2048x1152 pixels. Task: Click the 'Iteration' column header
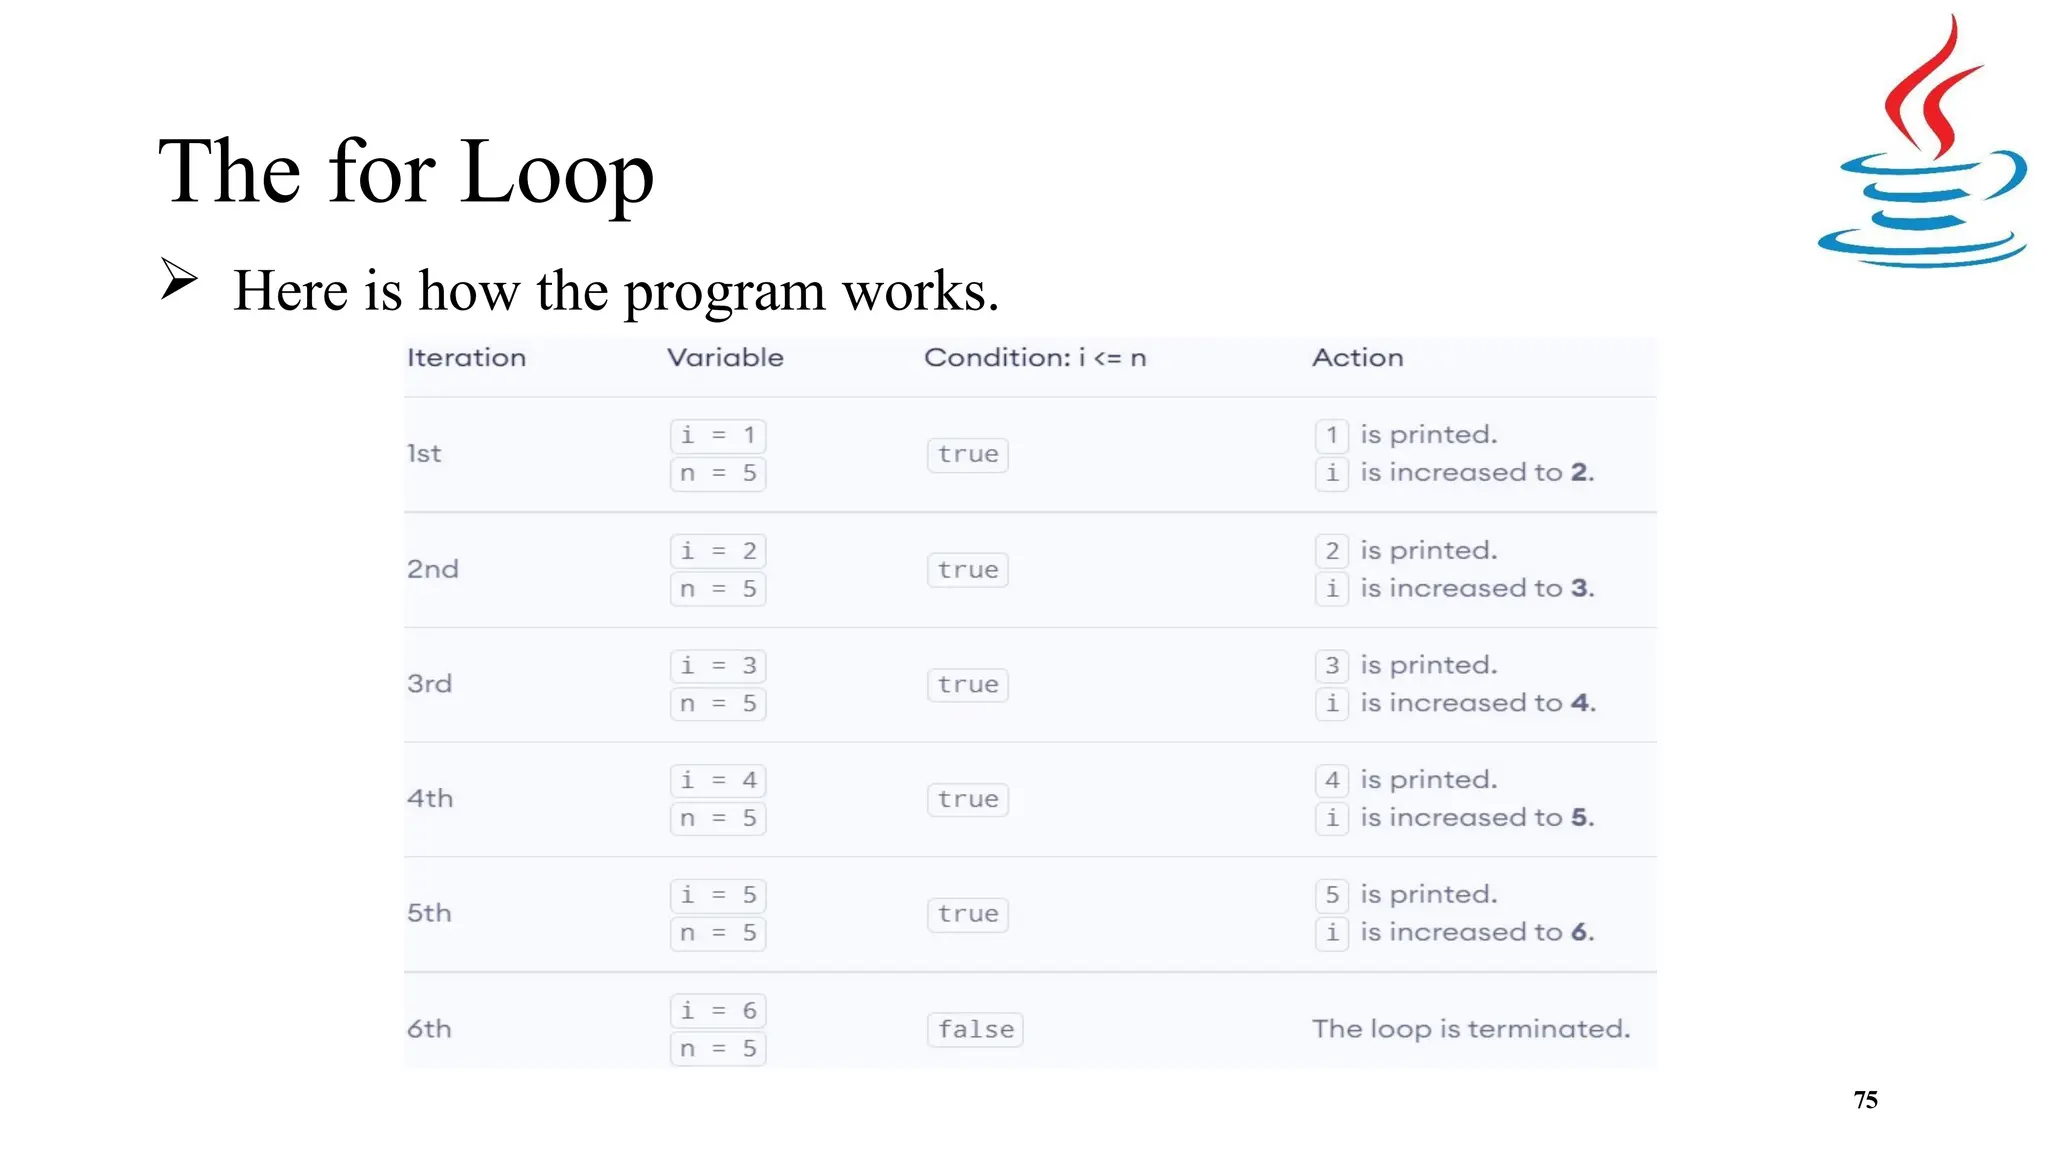click(x=466, y=358)
